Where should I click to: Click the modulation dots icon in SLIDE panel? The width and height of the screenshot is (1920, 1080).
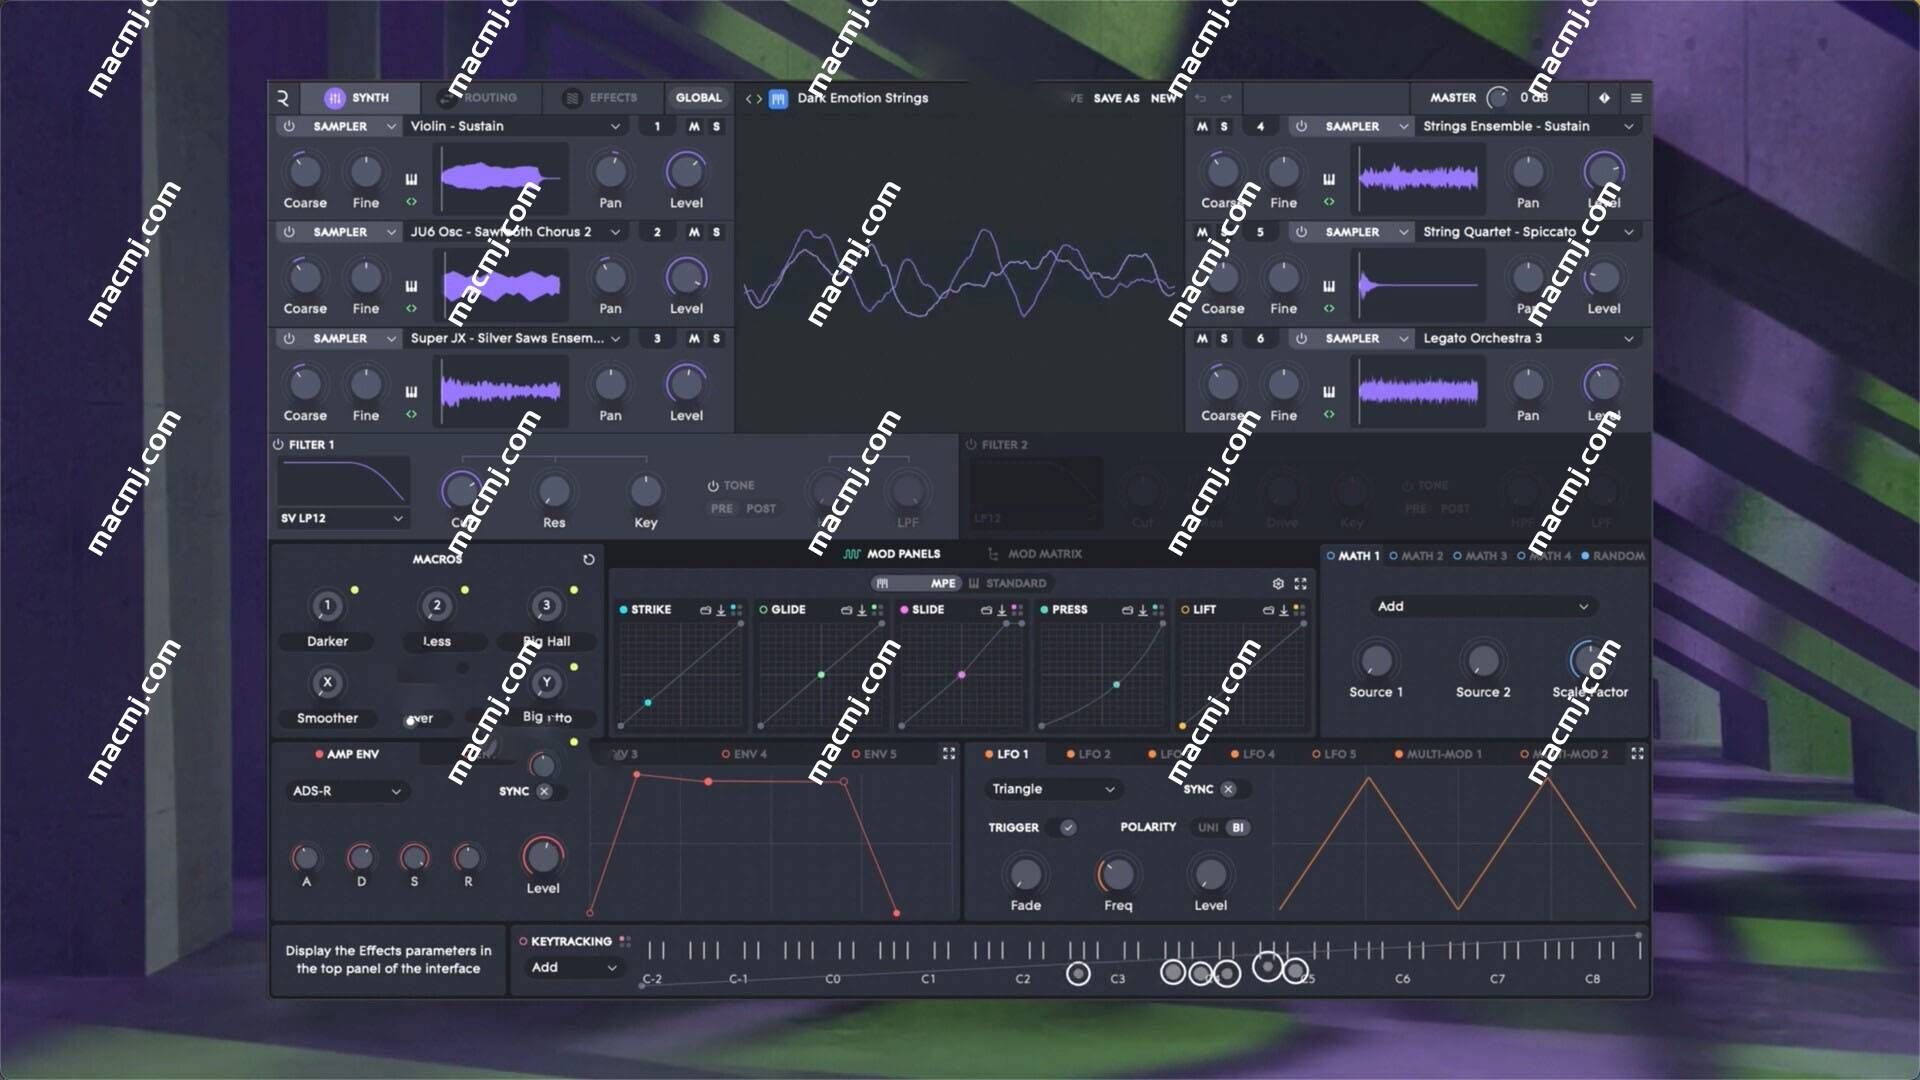tap(1018, 610)
